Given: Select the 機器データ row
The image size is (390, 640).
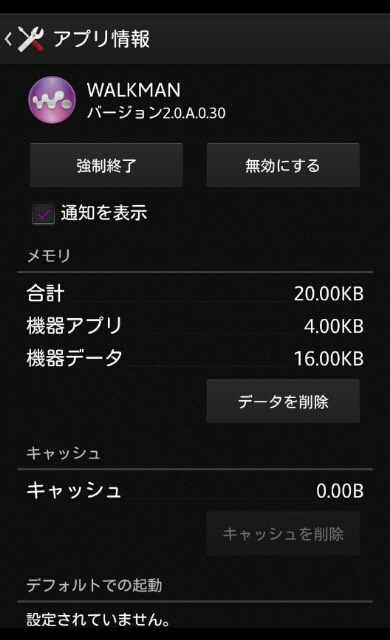Looking at the screenshot, I should (x=195, y=358).
